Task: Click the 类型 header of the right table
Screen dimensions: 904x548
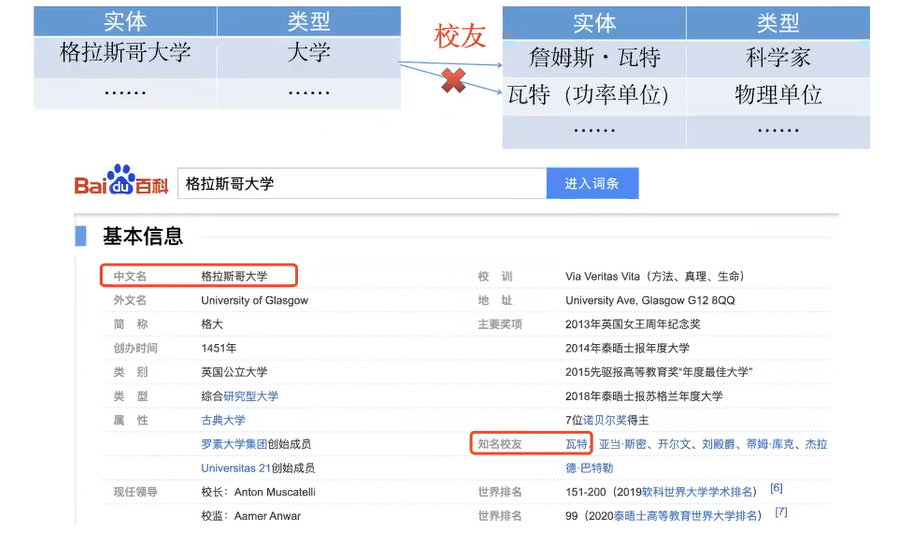Action: pyautogui.click(x=778, y=22)
